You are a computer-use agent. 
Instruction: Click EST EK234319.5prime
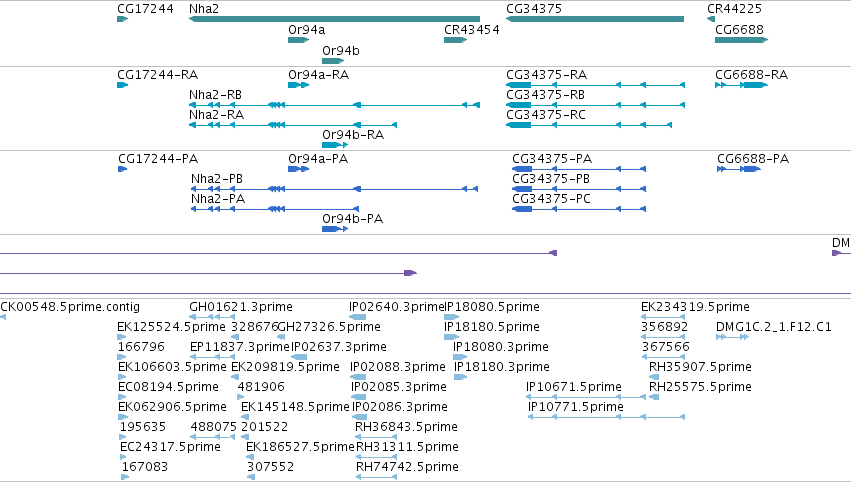(x=695, y=307)
